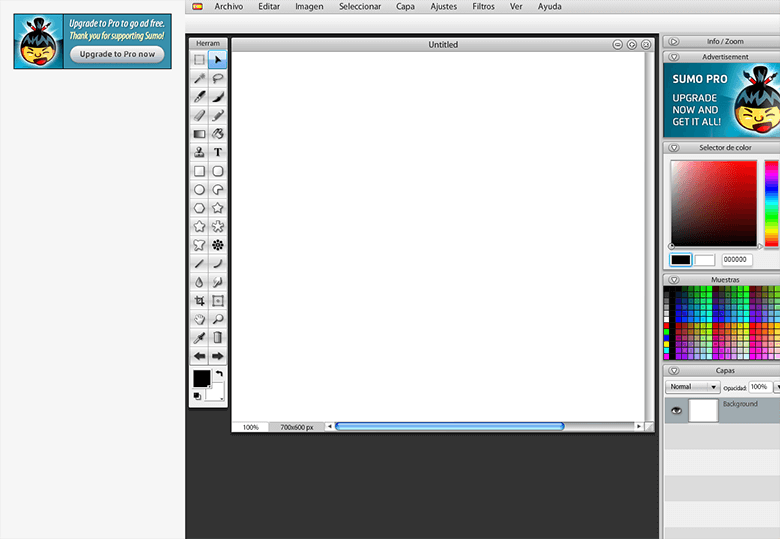The width and height of the screenshot is (780, 539).
Task: Click the trash can tool icon
Action: (x=217, y=338)
